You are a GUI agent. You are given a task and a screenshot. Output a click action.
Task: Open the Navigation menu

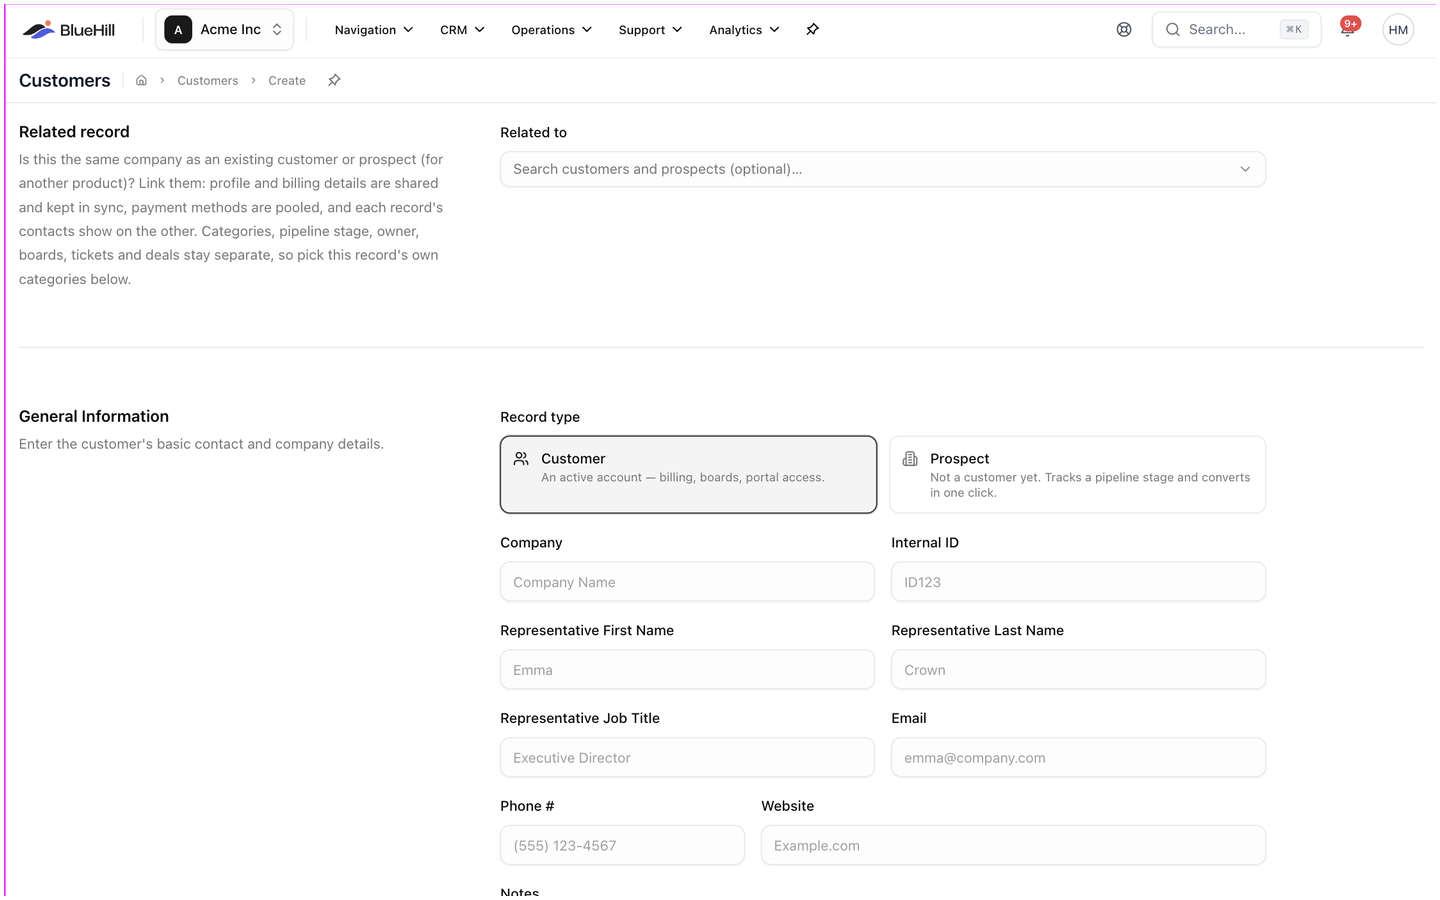coord(374,30)
